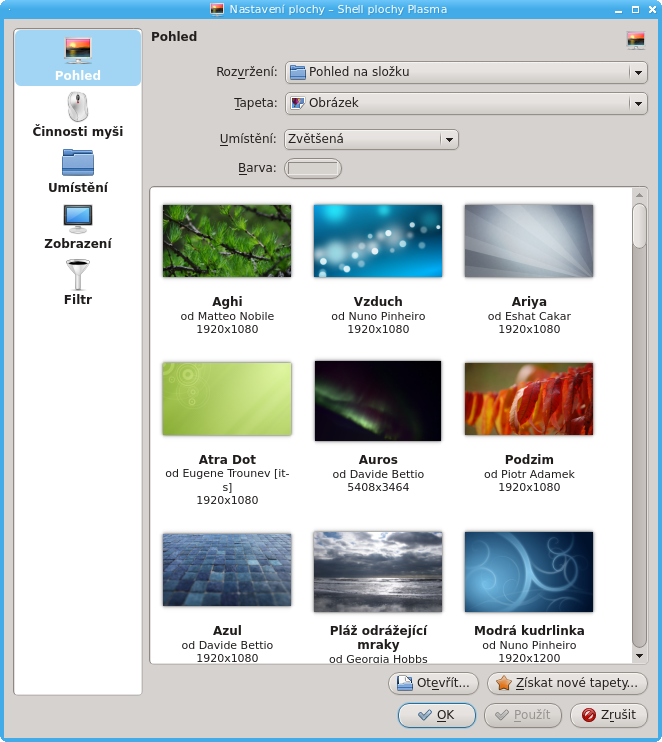Click the image icon in Tapeta combo
The width and height of the screenshot is (662, 742).
click(x=298, y=103)
